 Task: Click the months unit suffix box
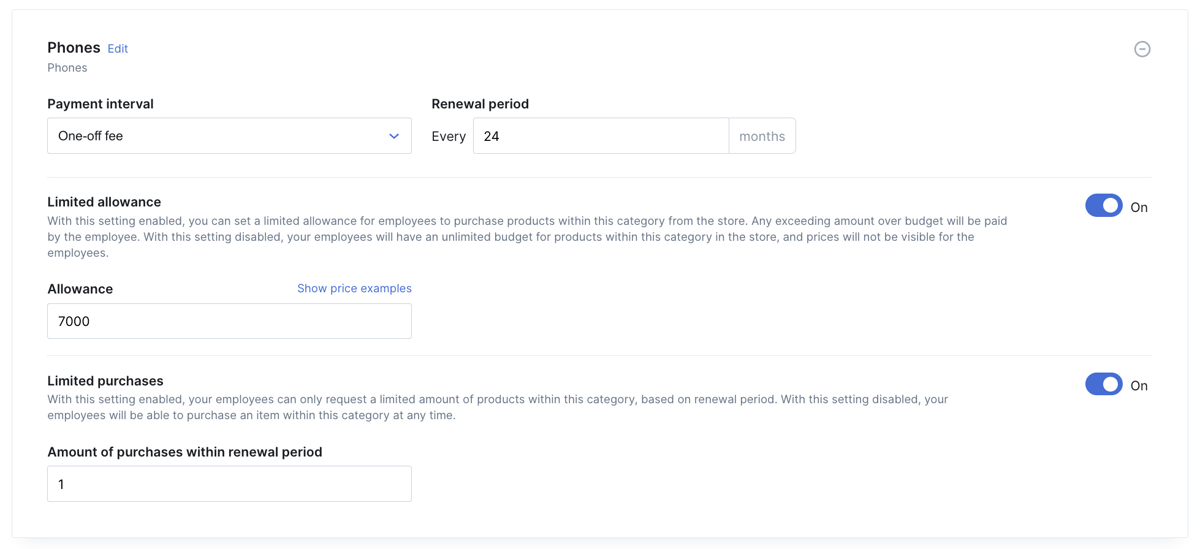click(762, 136)
